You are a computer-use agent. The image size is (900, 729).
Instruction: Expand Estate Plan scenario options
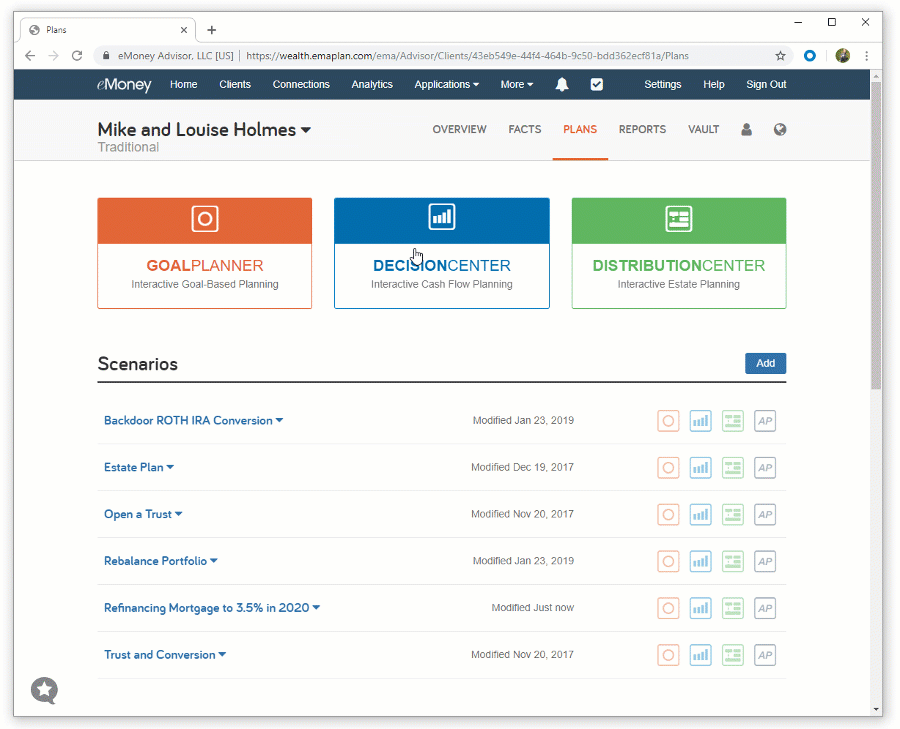[x=170, y=467]
